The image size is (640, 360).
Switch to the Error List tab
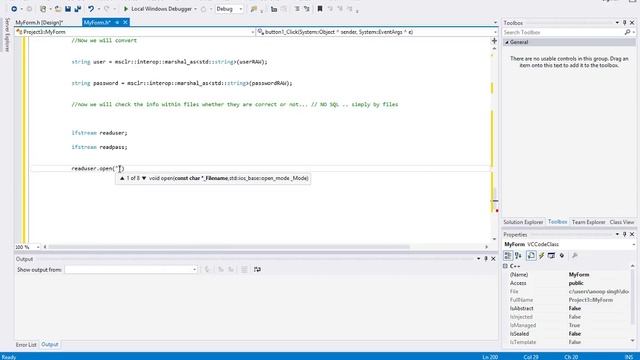(x=26, y=344)
